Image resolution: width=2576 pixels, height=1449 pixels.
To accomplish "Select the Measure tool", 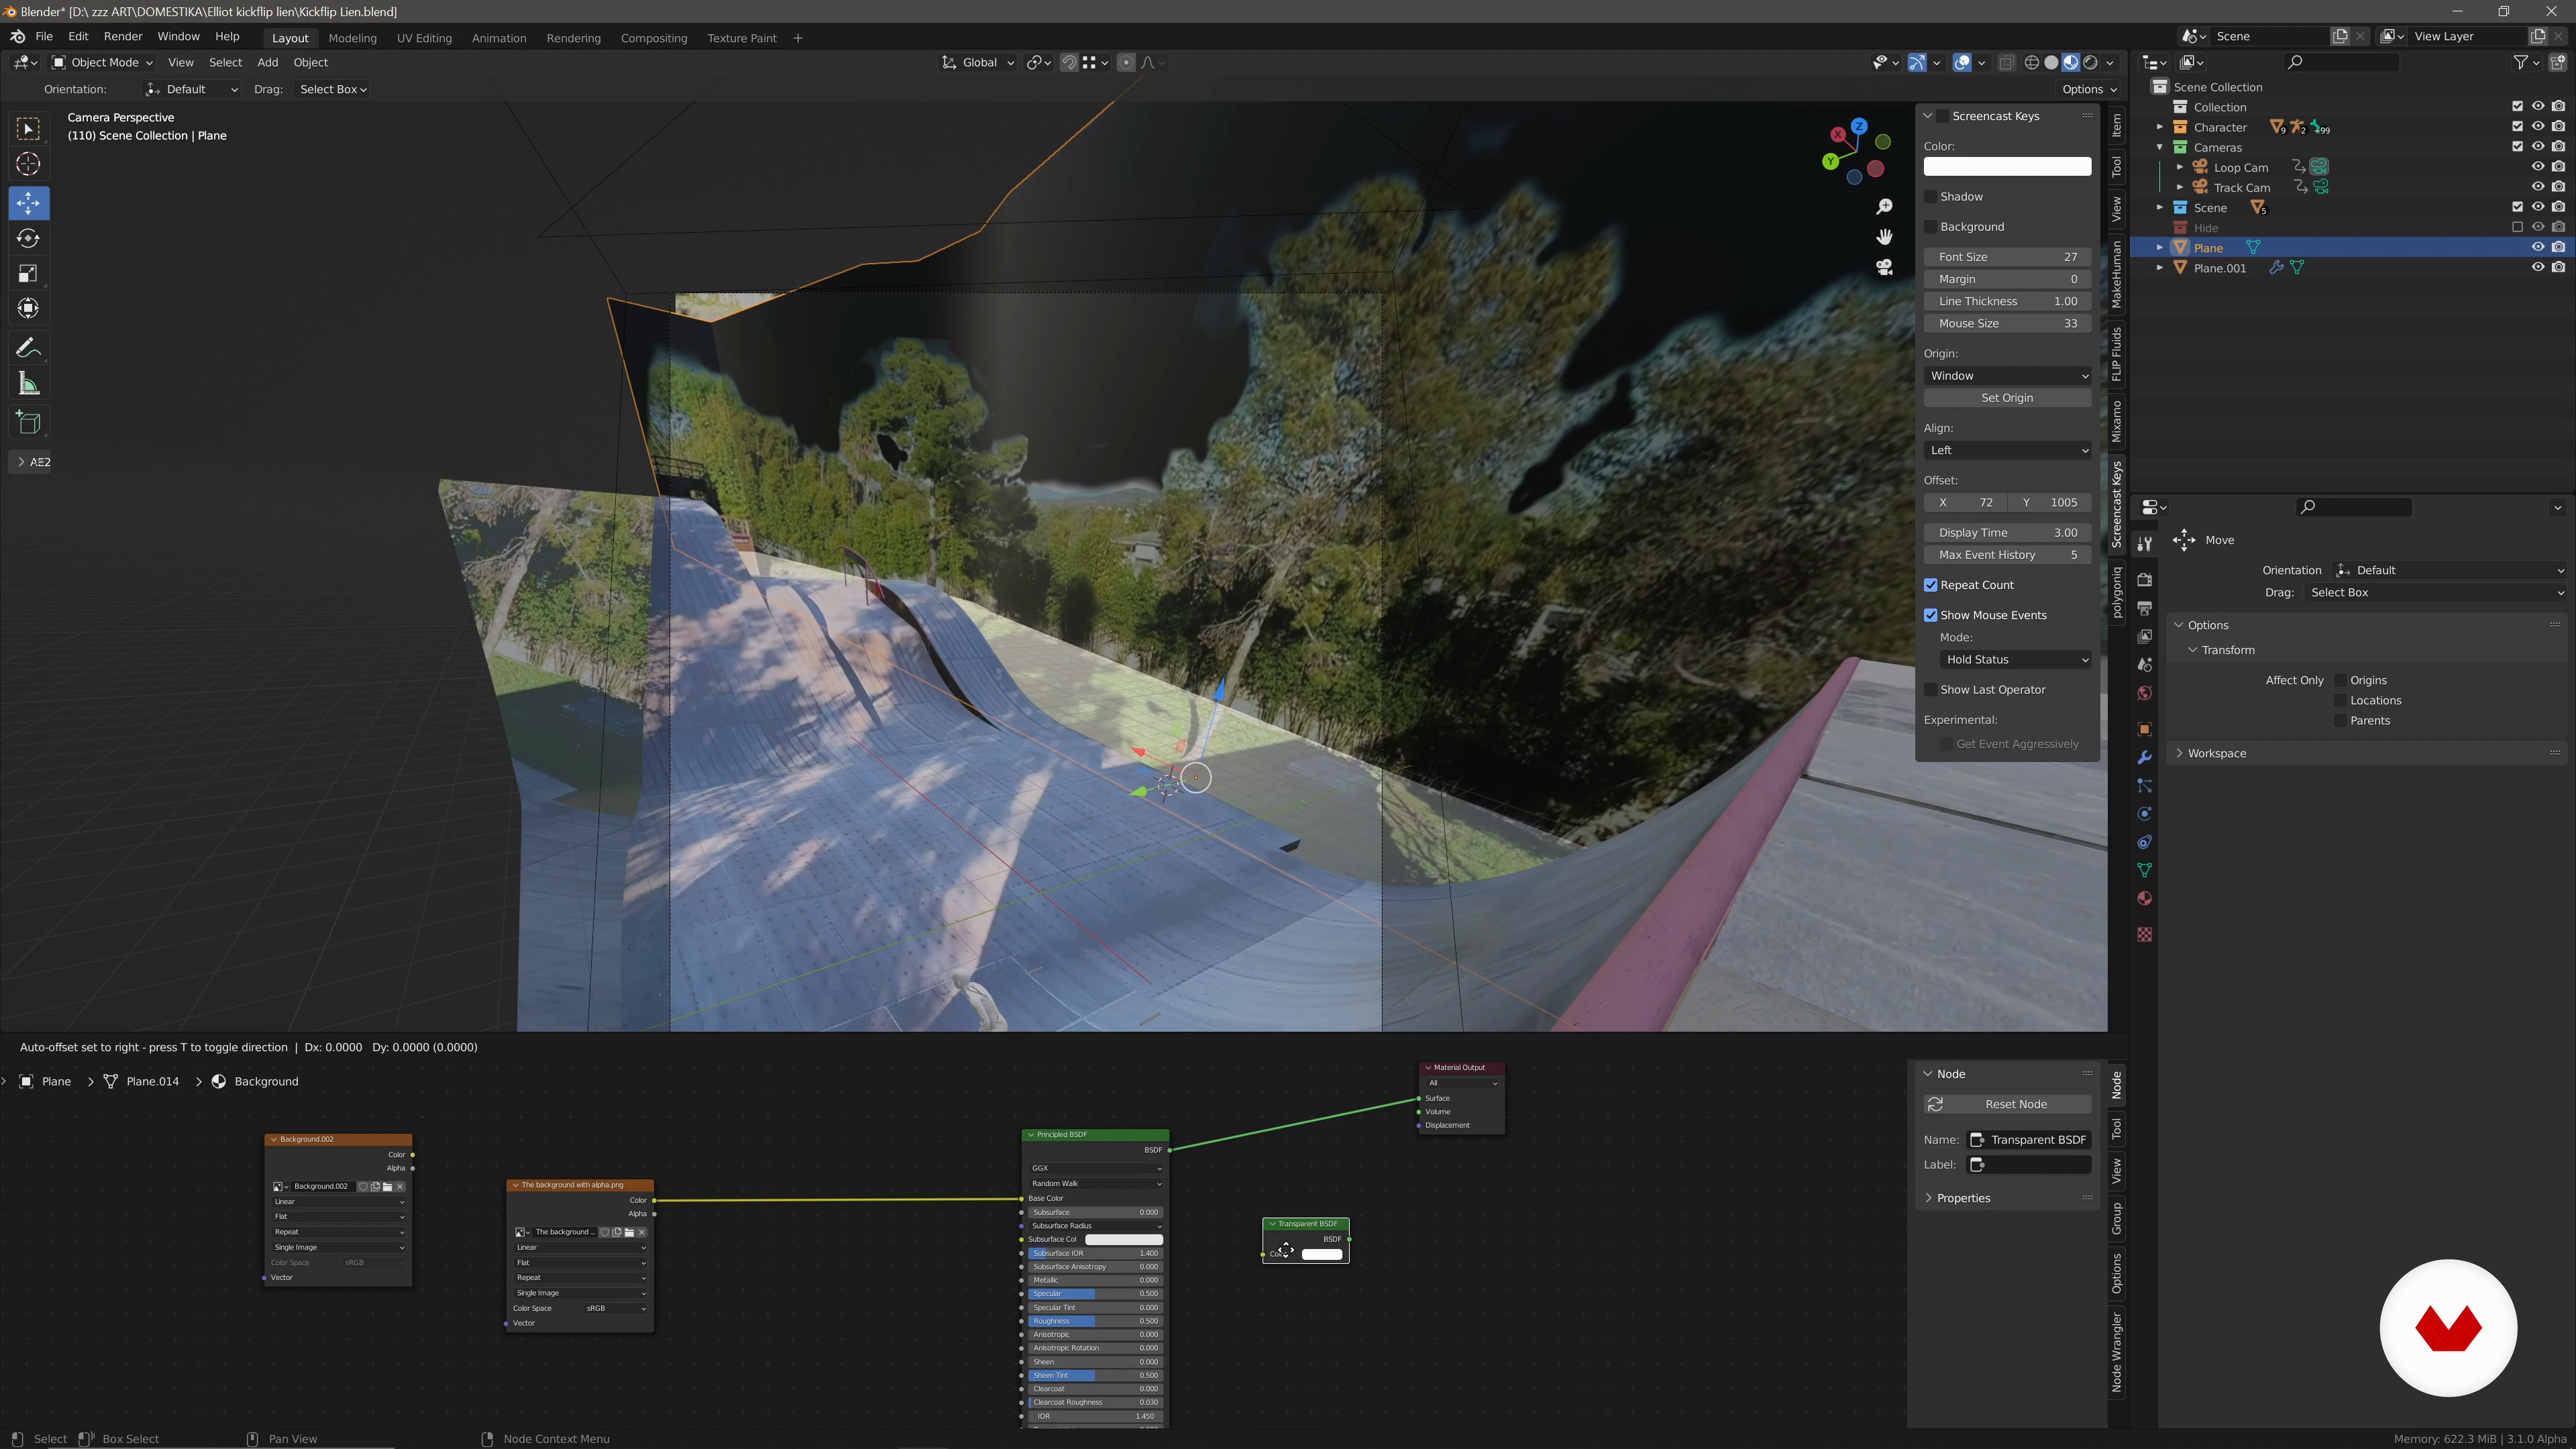I will click(x=28, y=384).
